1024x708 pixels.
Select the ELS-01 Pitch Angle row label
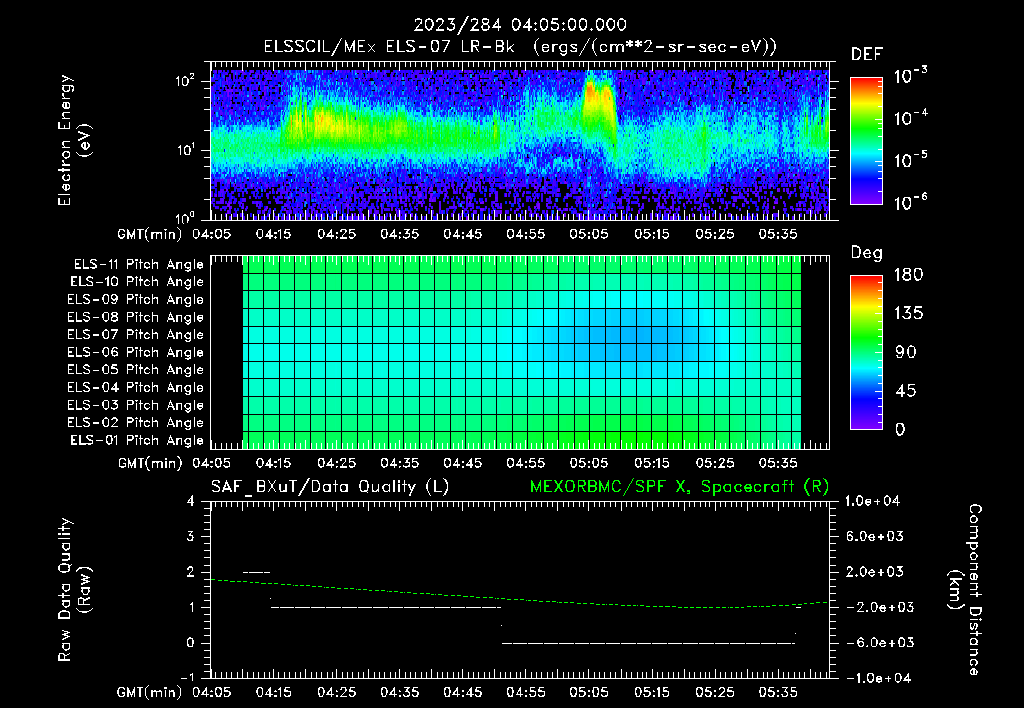136,440
